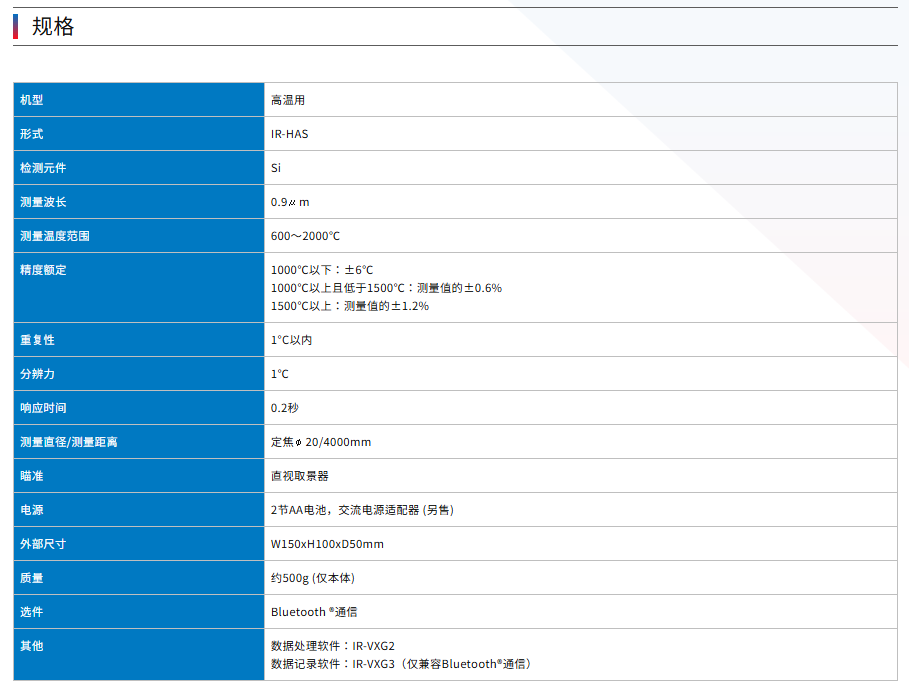Select the 外部尺寸 row label

(43, 544)
